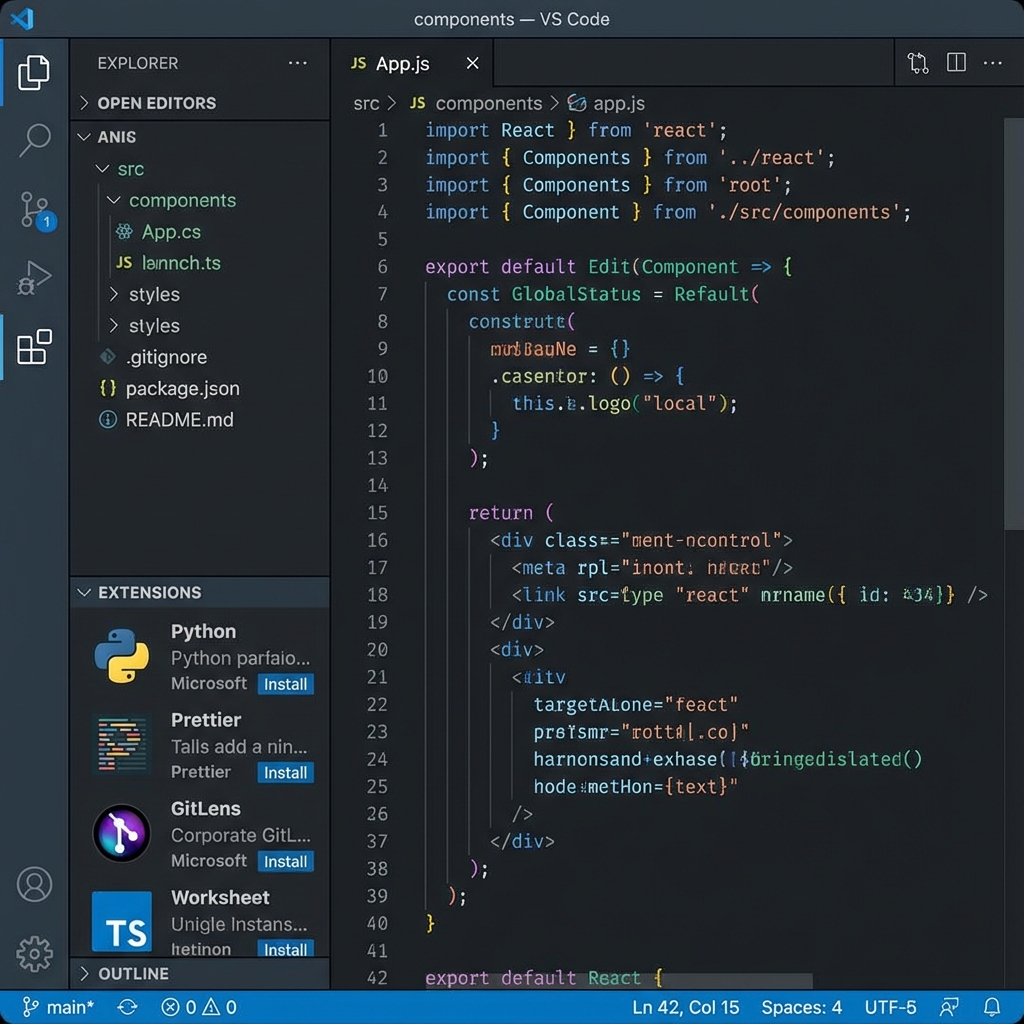The image size is (1024, 1024).
Task: Install the Prettier extension
Action: tap(285, 772)
